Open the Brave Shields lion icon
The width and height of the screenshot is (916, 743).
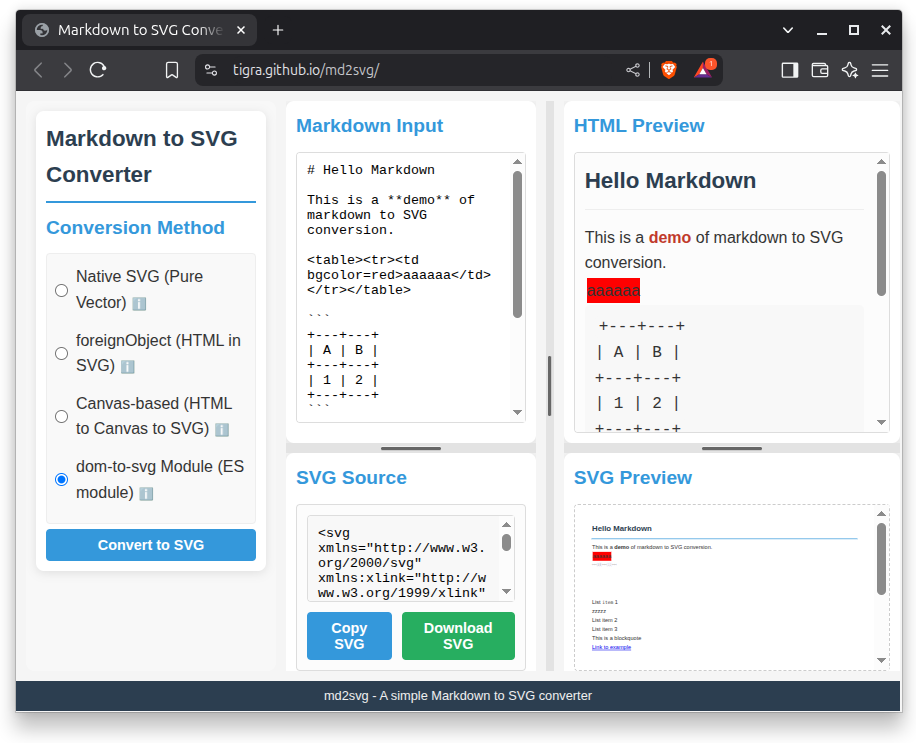(668, 70)
